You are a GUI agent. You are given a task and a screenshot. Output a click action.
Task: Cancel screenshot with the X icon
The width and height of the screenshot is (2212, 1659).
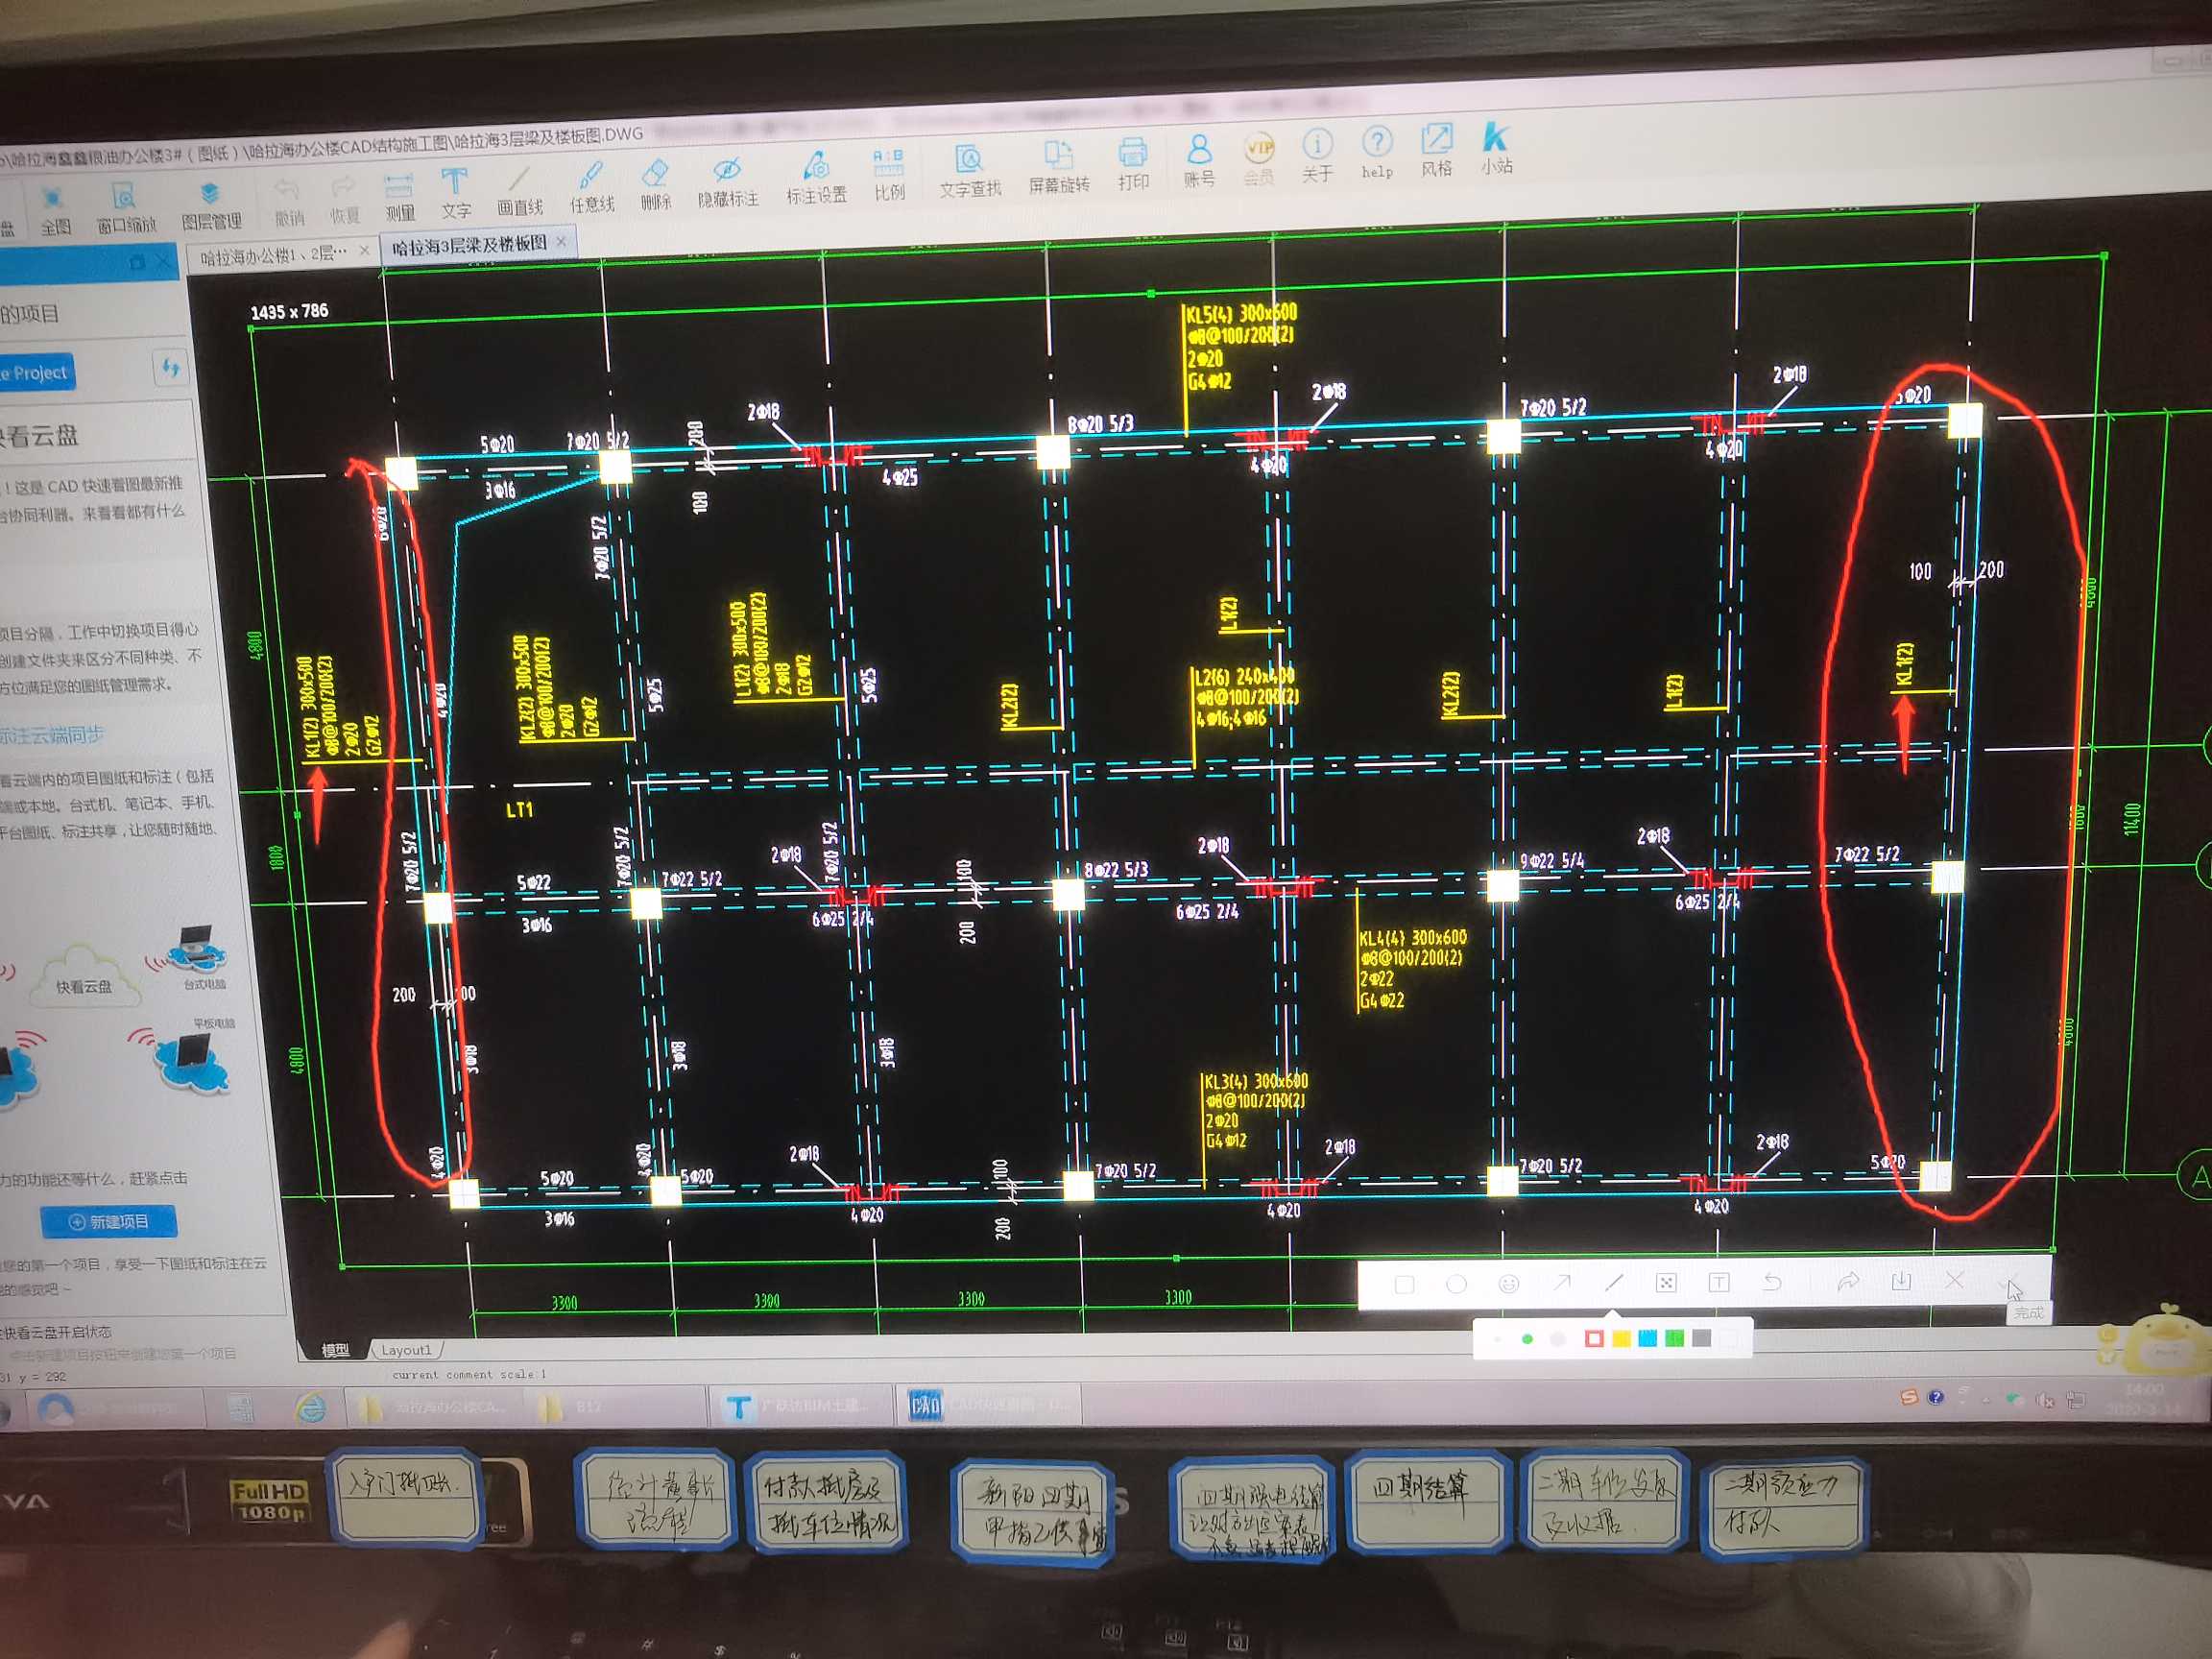click(x=1954, y=1280)
